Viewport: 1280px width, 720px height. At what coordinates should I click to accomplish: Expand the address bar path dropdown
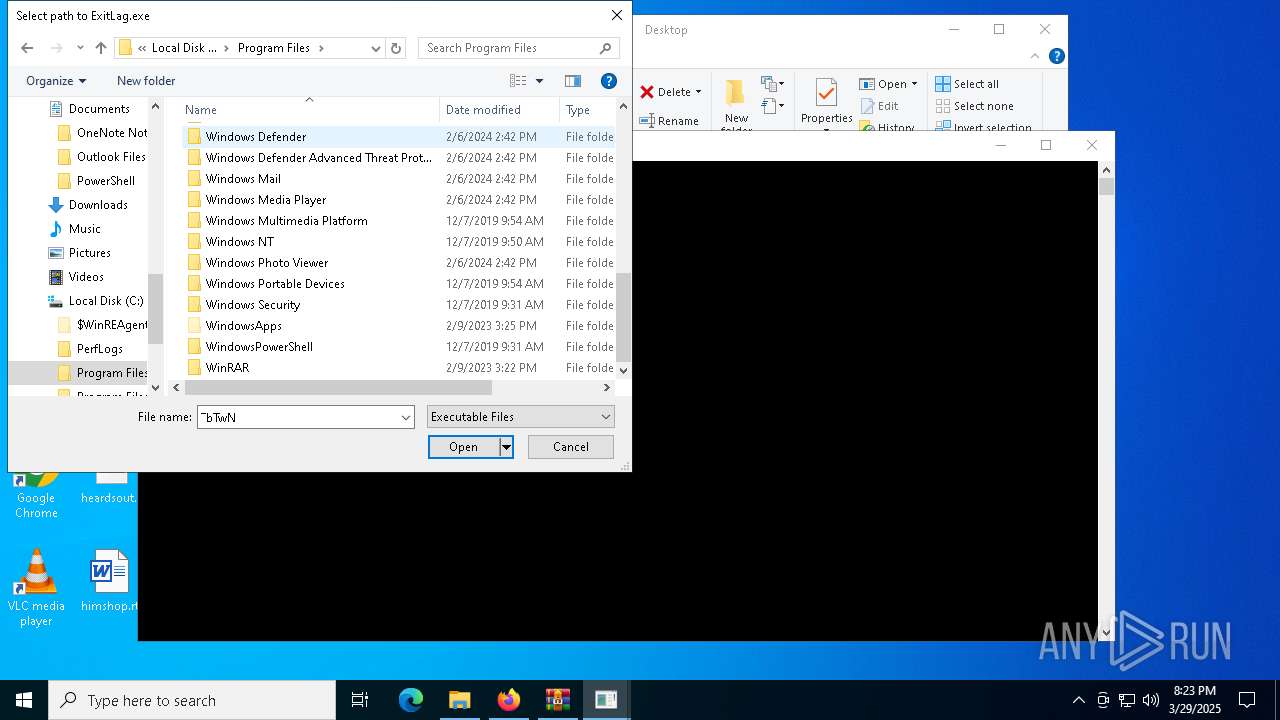[x=376, y=48]
